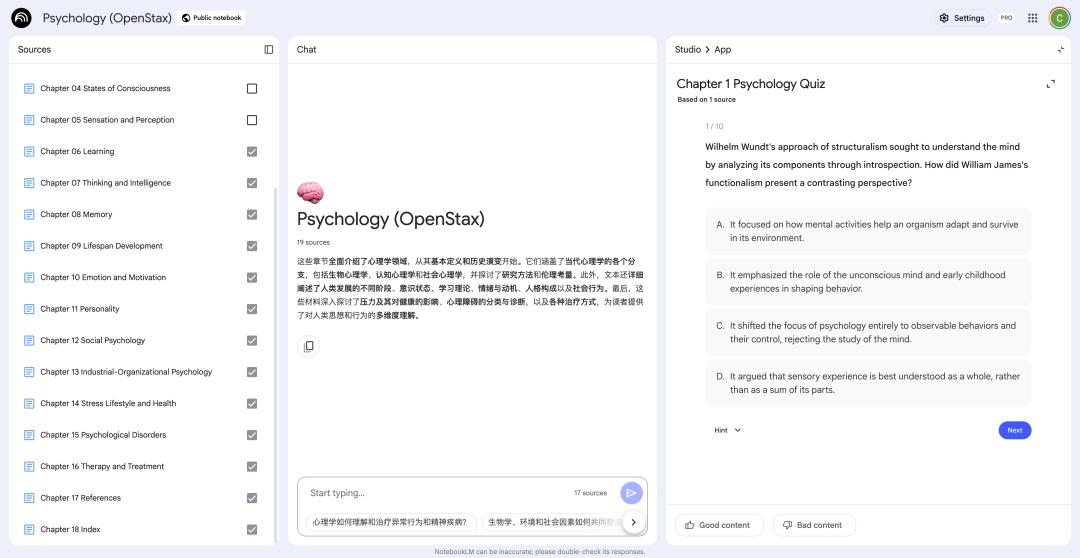Collapse the Sources panel icon
Screen dimensions: 1080x558
tap(269, 50)
